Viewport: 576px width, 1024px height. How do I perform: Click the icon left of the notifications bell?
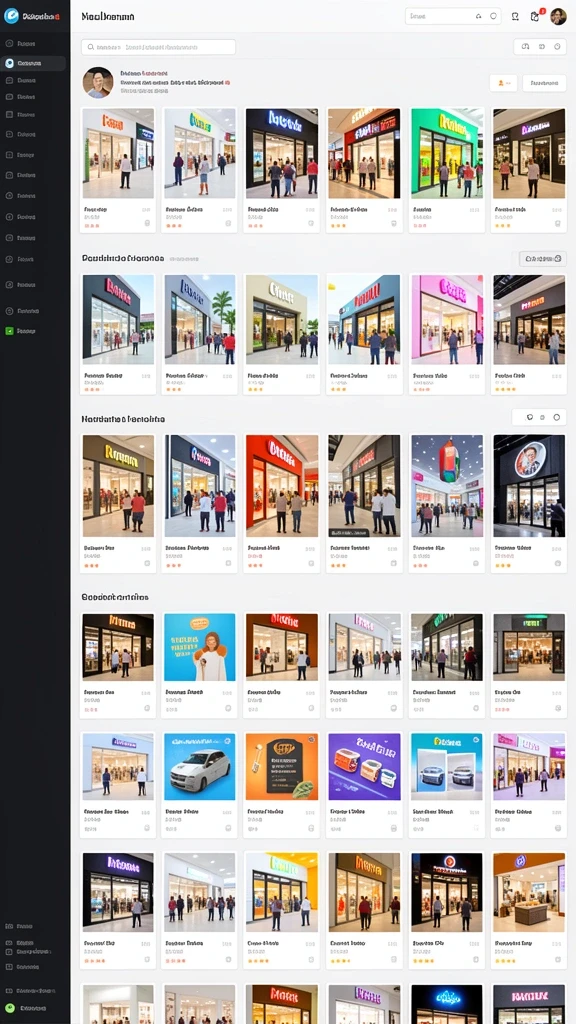(515, 16)
